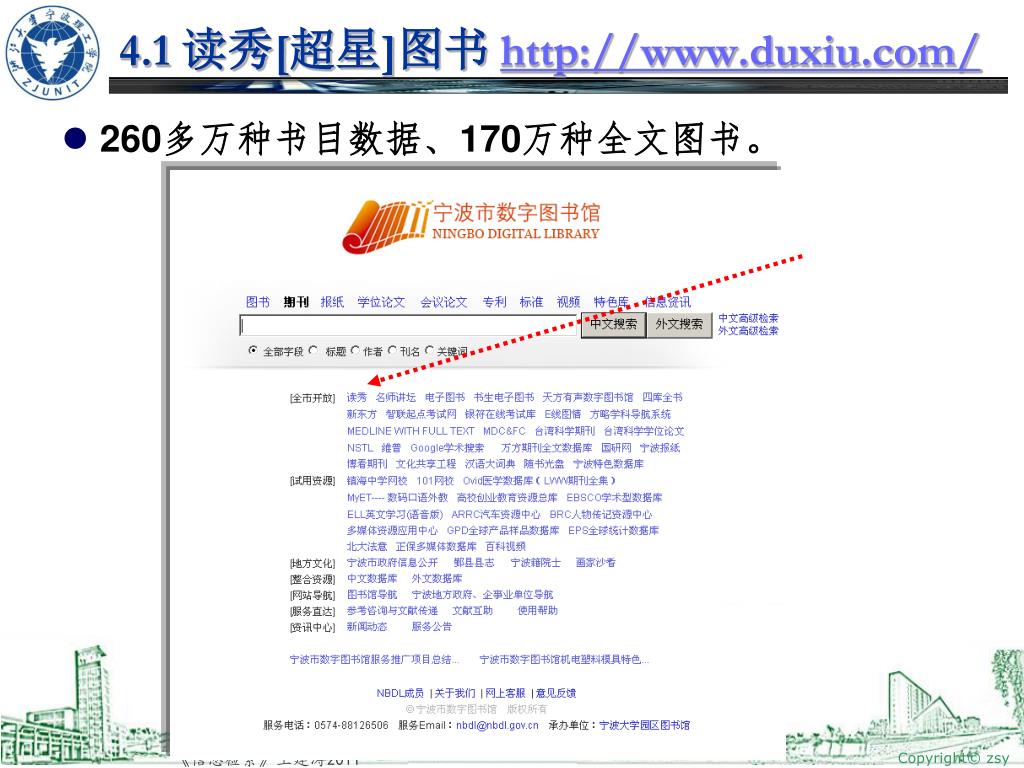This screenshot has height=768, width=1024.
Task: Open the MEDLINE WITH FULL TEXT link
Action: (x=411, y=431)
